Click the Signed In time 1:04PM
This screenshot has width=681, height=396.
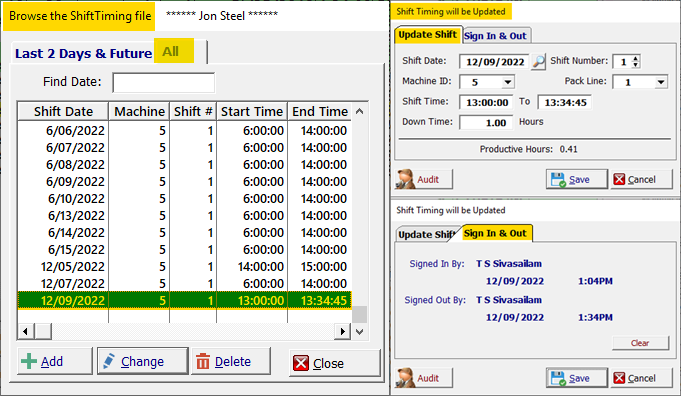(595, 281)
